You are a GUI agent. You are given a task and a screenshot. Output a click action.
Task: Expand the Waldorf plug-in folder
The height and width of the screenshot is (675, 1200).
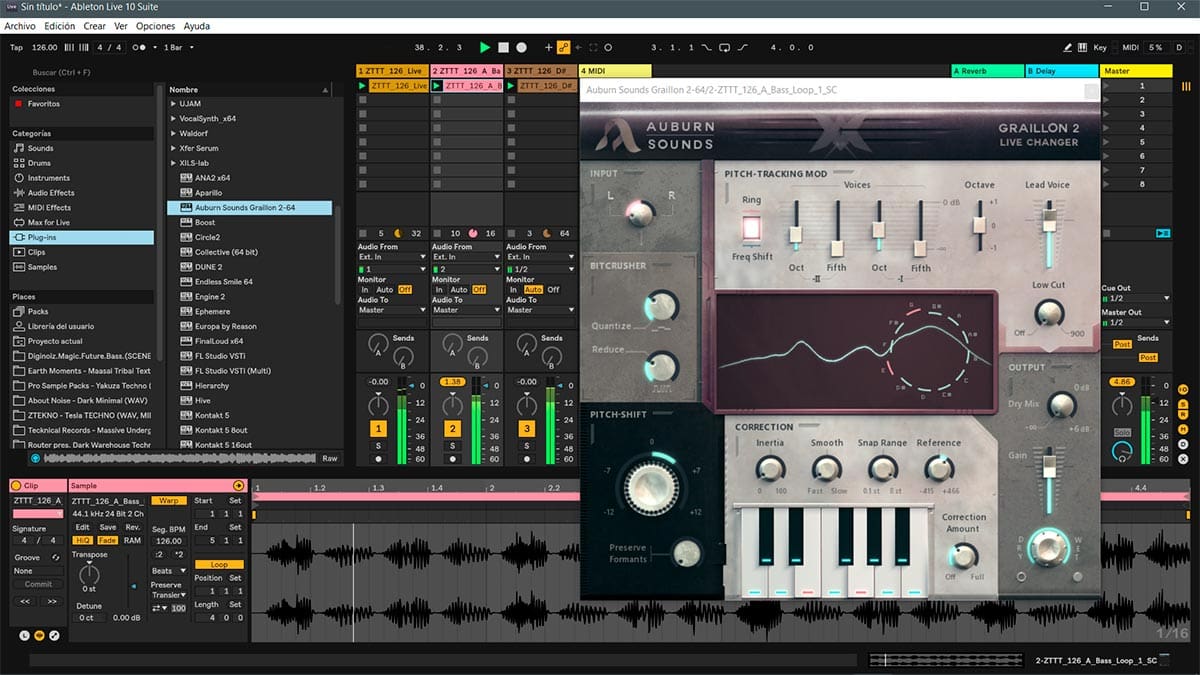pyautogui.click(x=174, y=133)
